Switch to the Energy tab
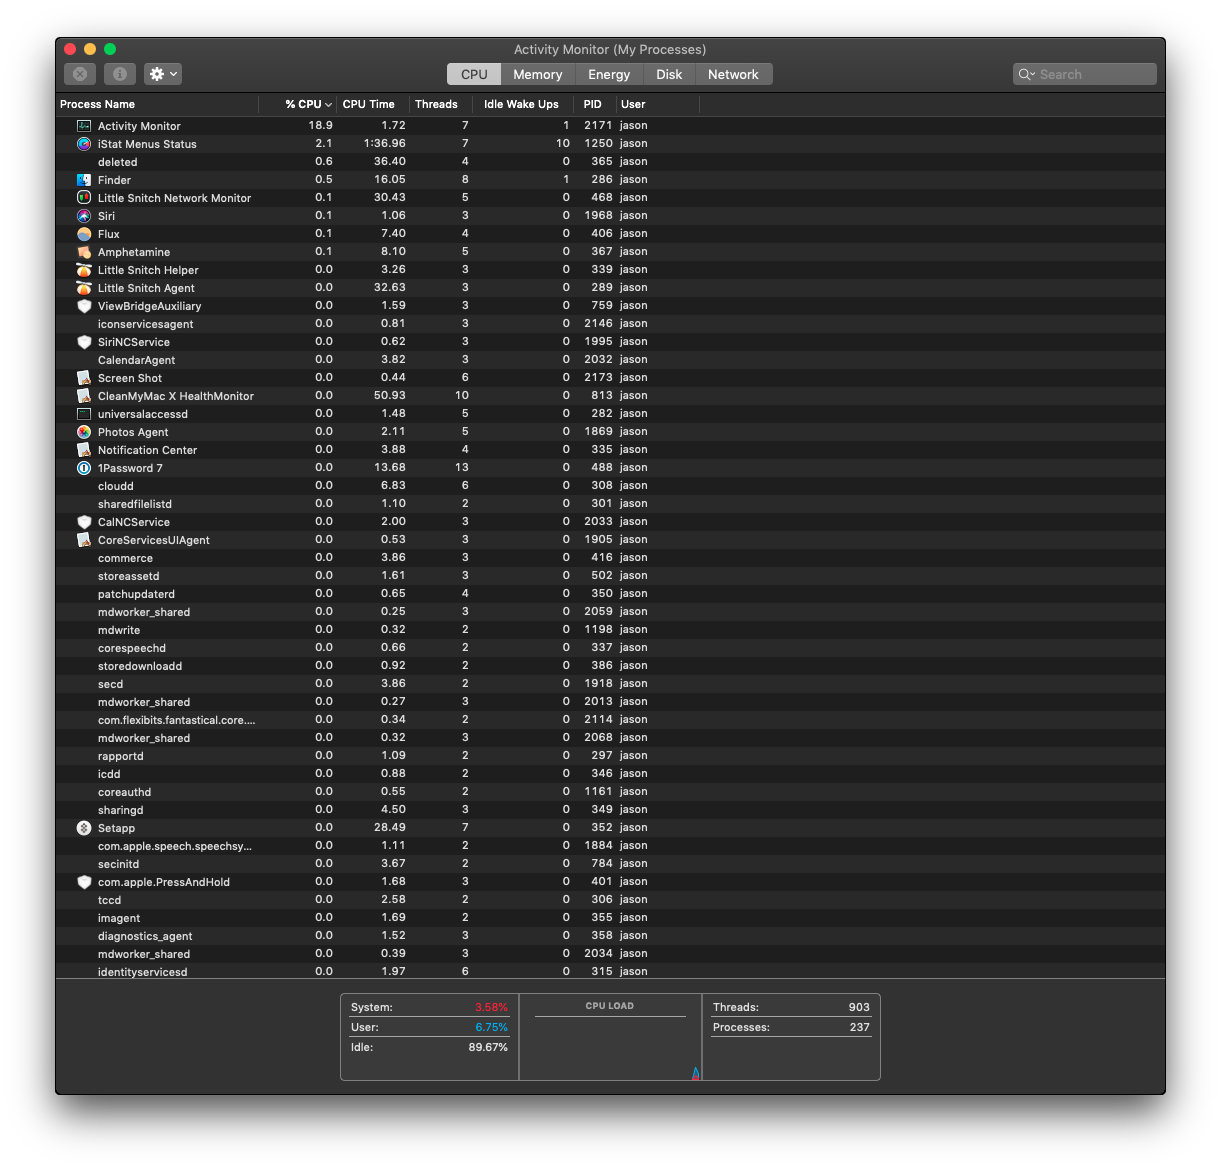This screenshot has width=1221, height=1168. point(609,75)
